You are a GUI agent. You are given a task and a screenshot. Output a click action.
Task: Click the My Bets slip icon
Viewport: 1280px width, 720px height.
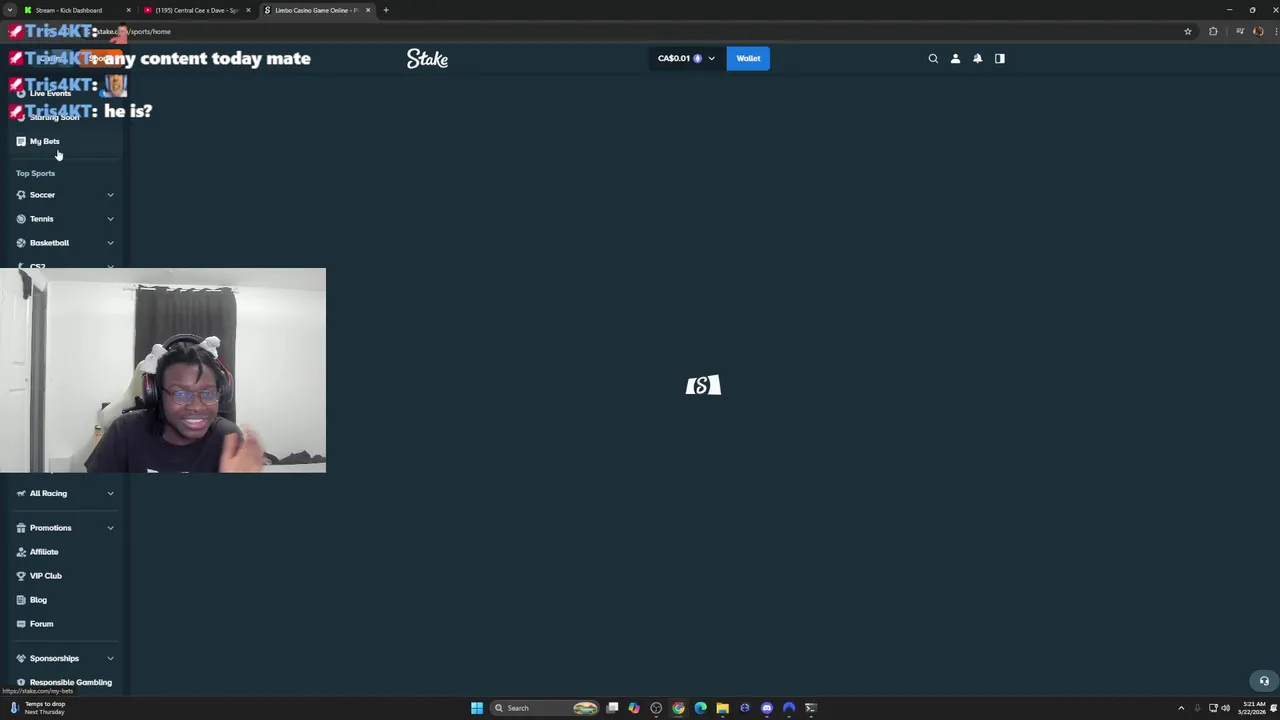(21, 141)
